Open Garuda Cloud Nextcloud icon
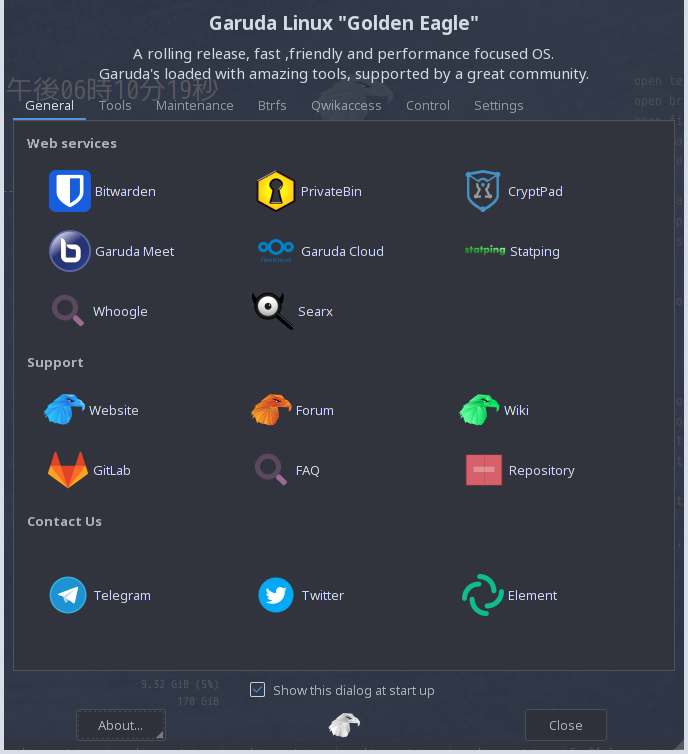This screenshot has height=754, width=688. click(x=276, y=251)
